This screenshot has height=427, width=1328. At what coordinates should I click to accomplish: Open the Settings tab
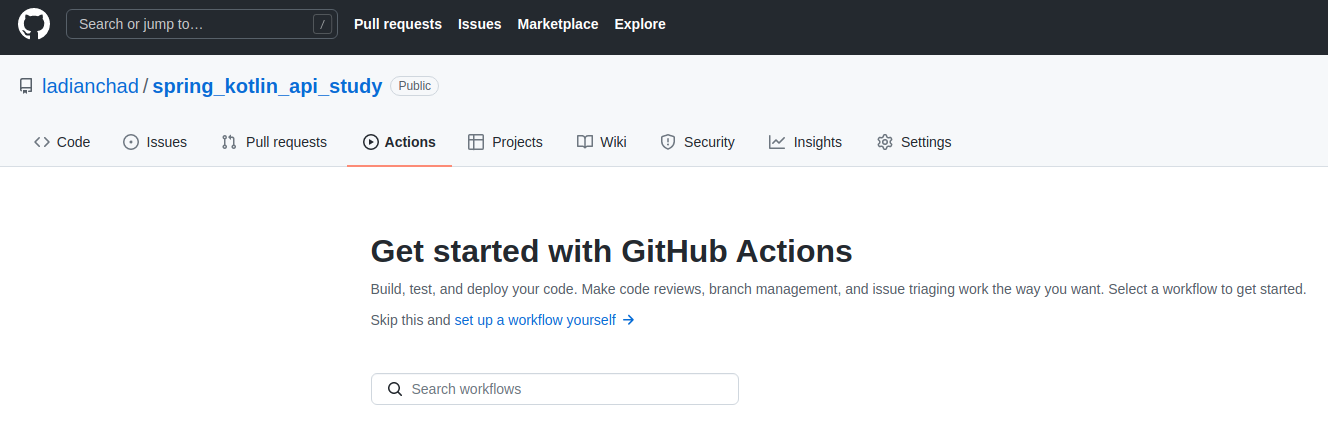click(914, 142)
